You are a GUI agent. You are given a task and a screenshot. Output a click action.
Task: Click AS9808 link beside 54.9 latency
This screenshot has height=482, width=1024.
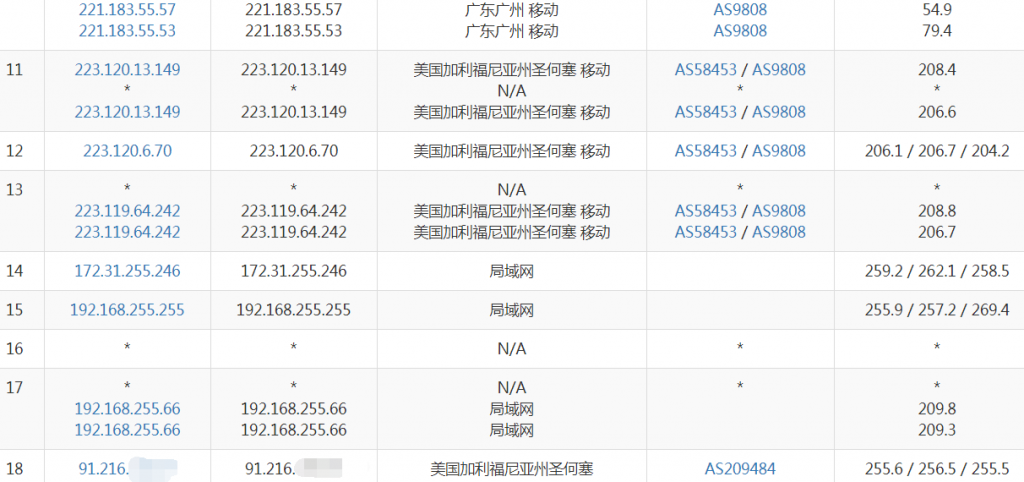[x=740, y=10]
